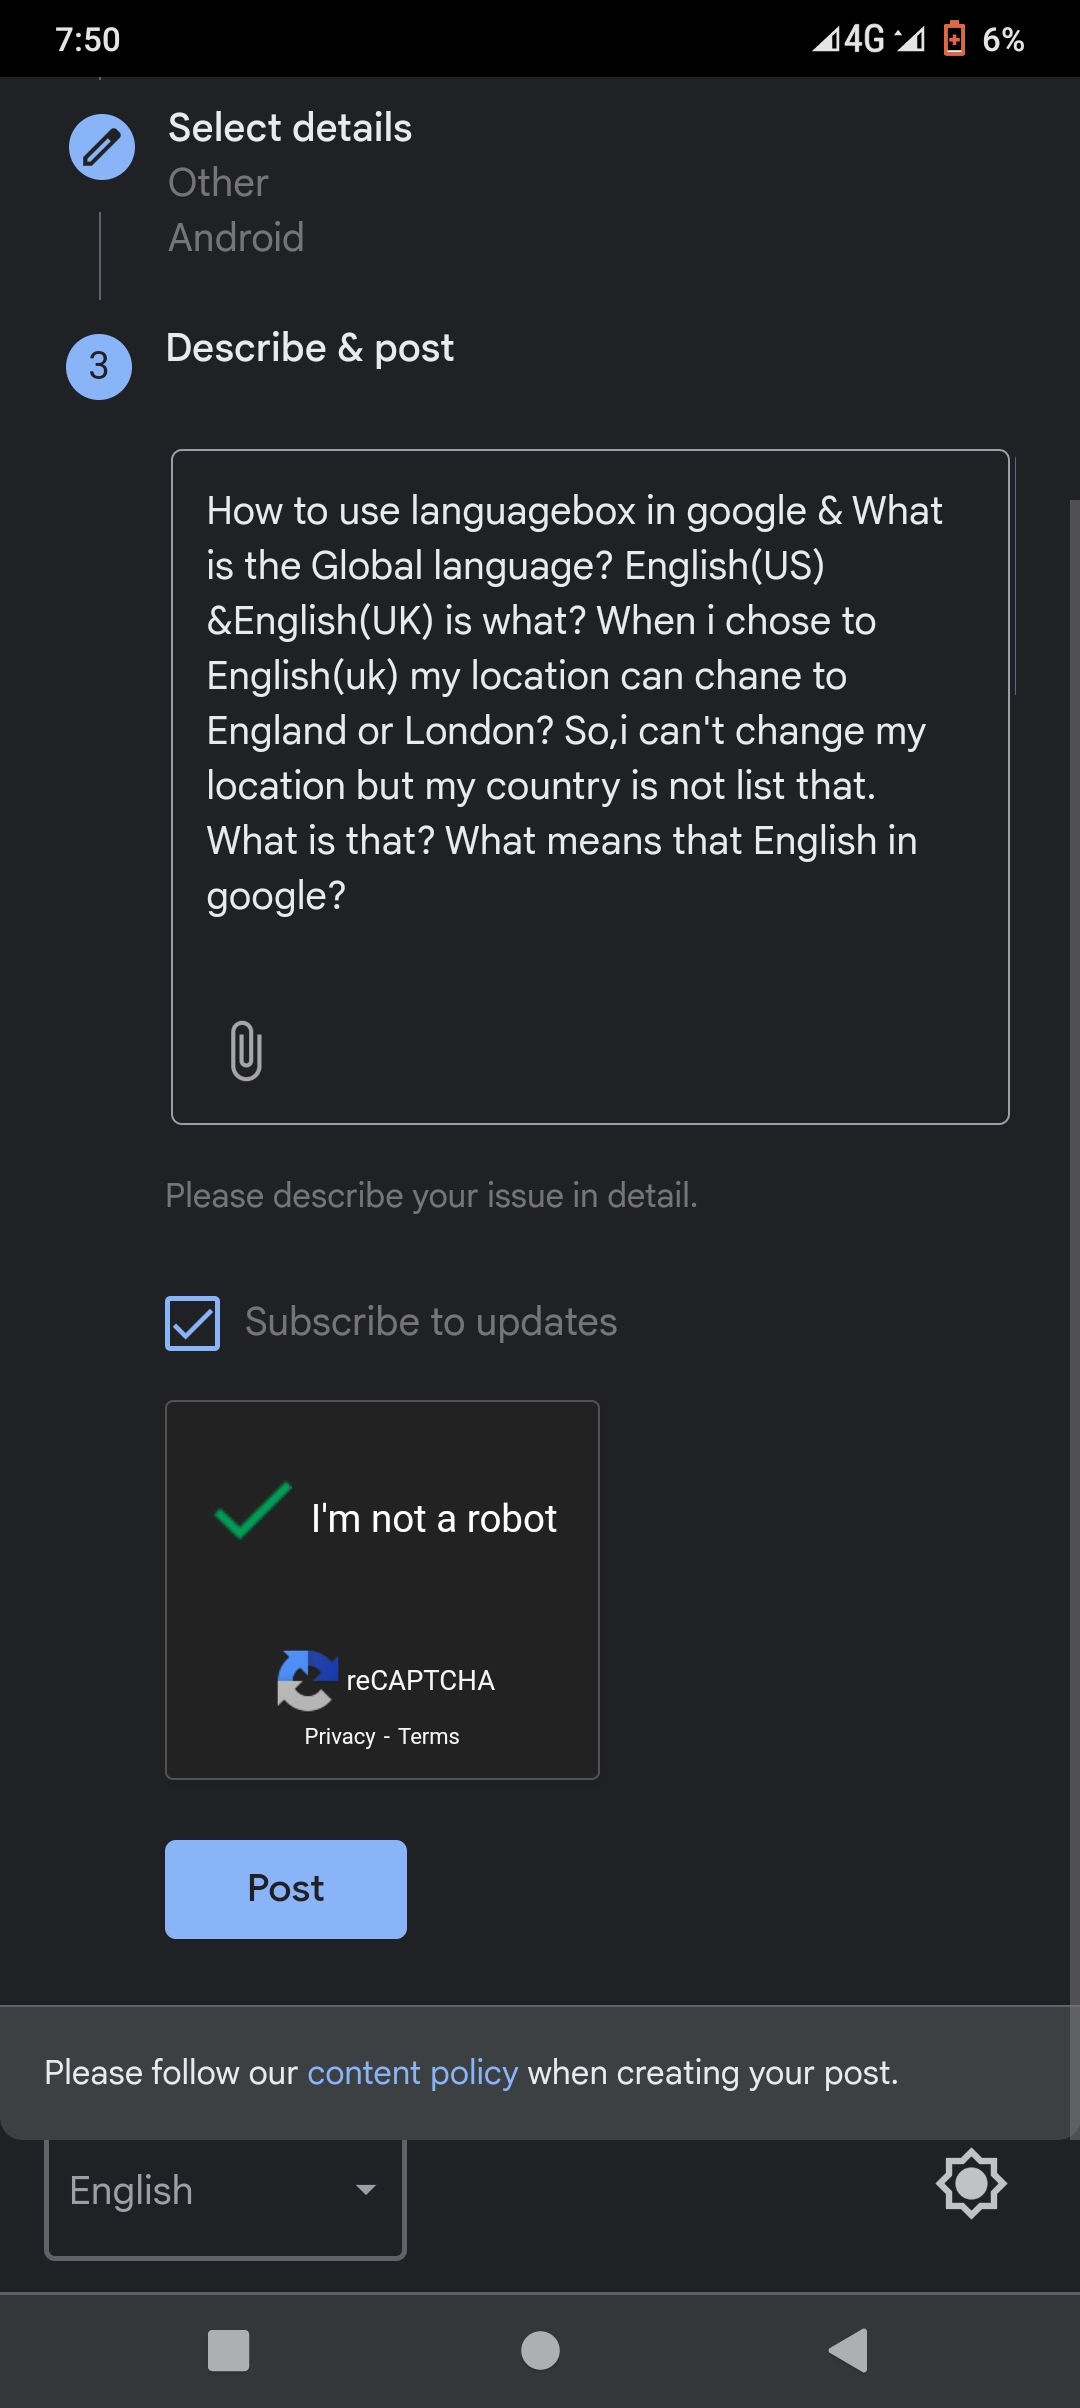Open the reCAPTCHA Terms link

click(429, 1737)
